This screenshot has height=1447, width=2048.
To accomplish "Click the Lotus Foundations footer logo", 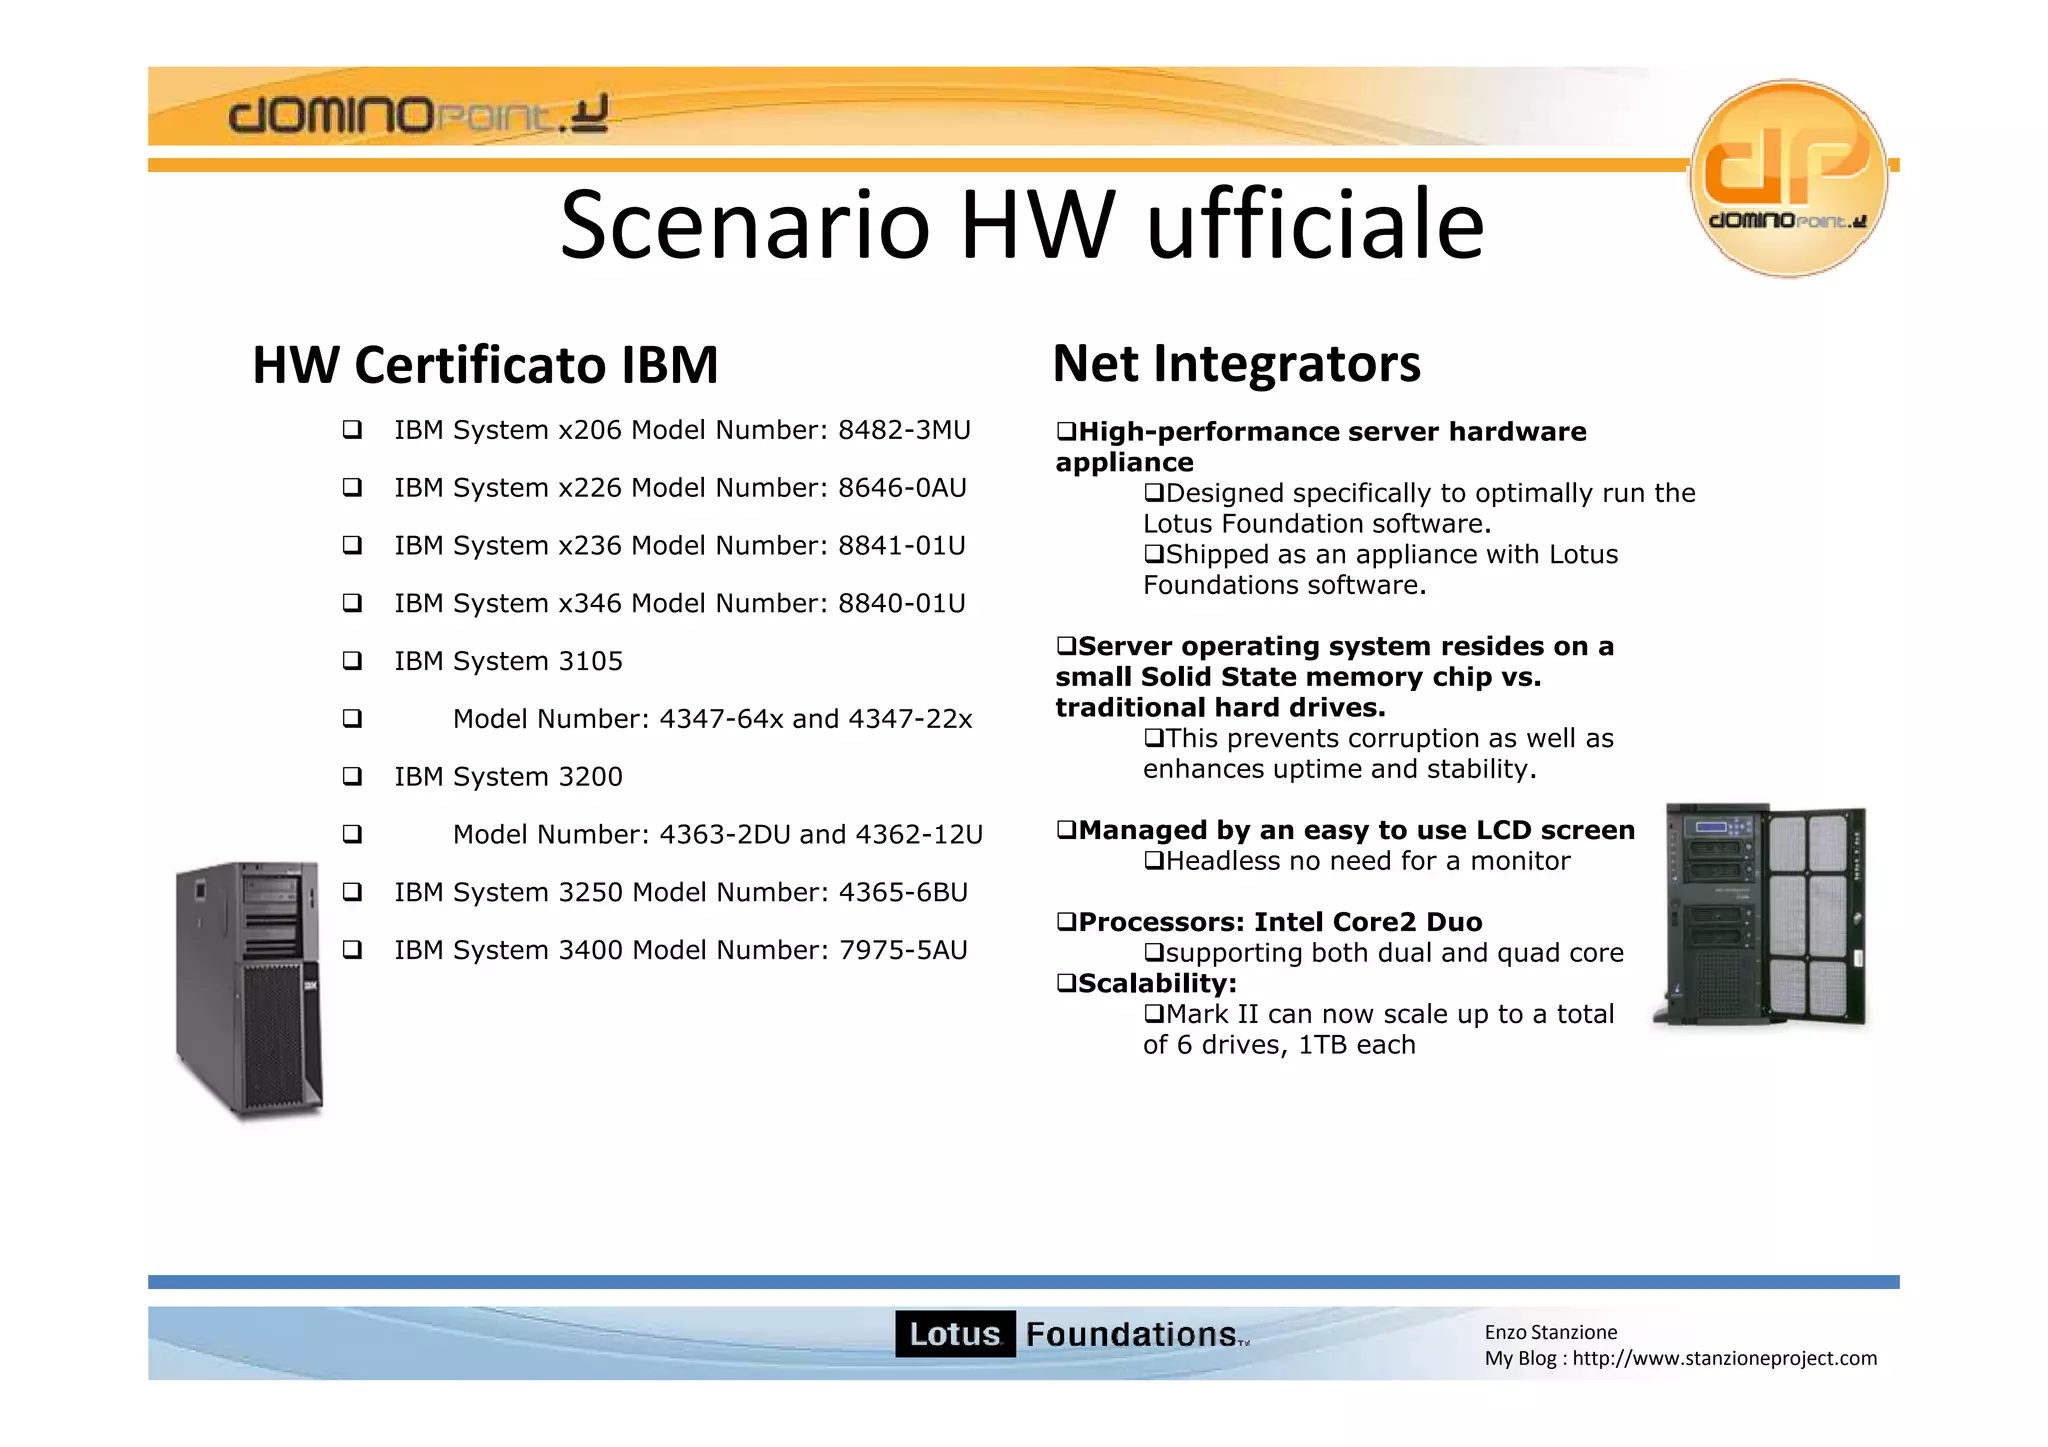I will click(1072, 1334).
